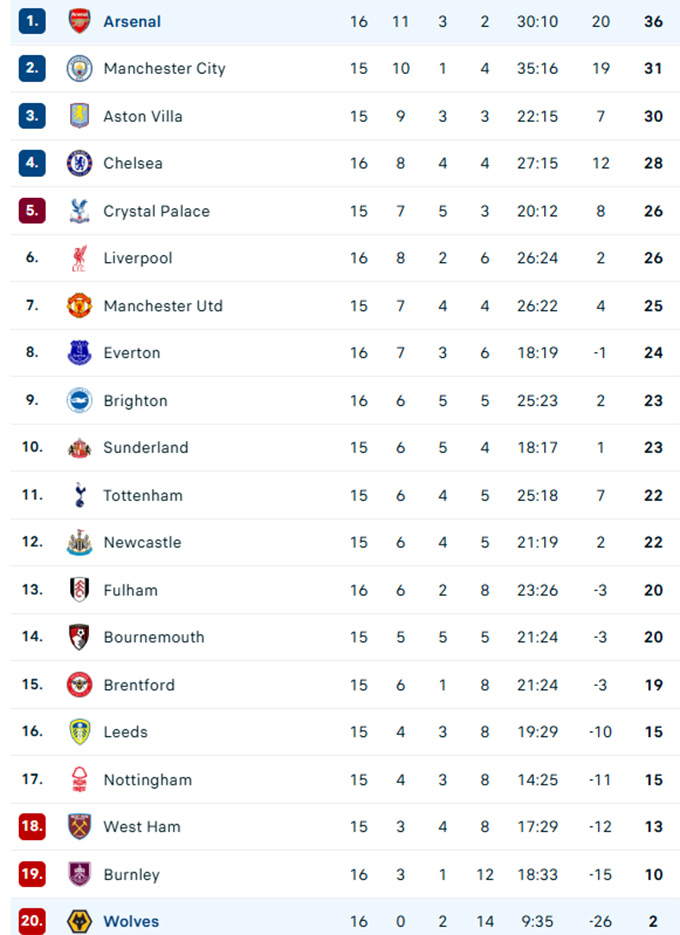
Task: Click the Aston Villa crest icon
Action: [x=79, y=116]
